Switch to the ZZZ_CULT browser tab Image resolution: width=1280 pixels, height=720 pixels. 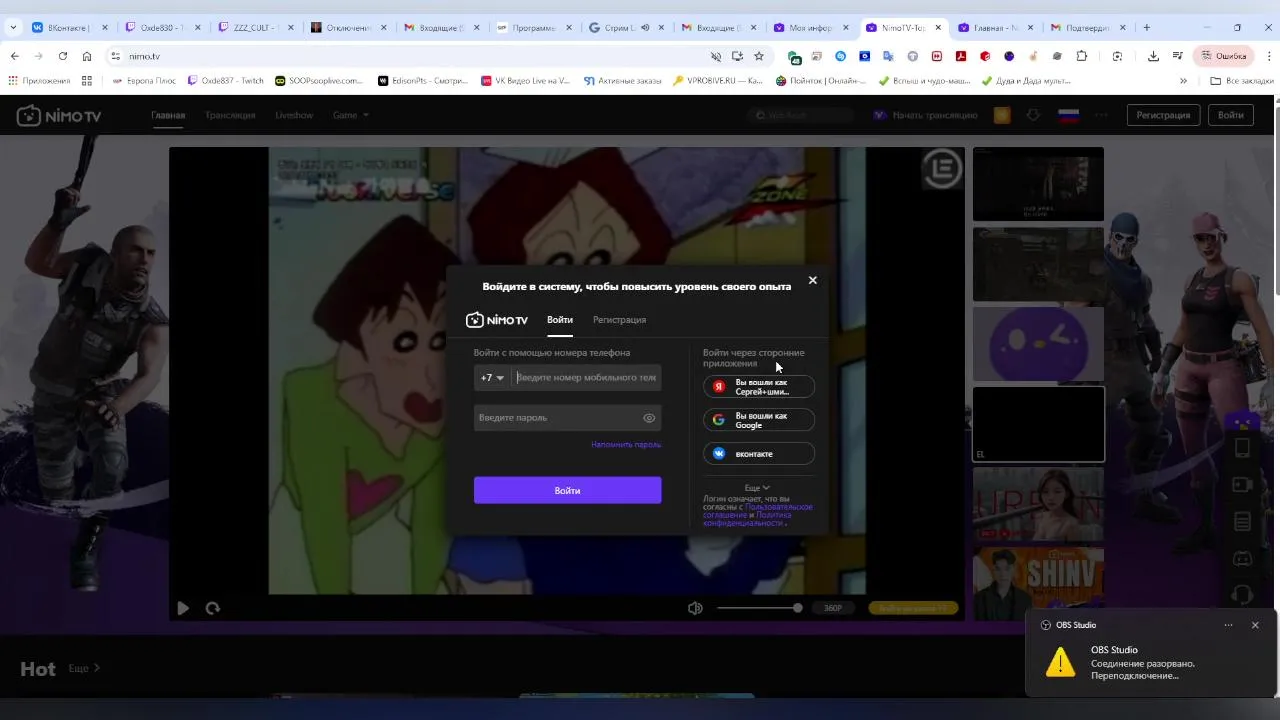[254, 28]
